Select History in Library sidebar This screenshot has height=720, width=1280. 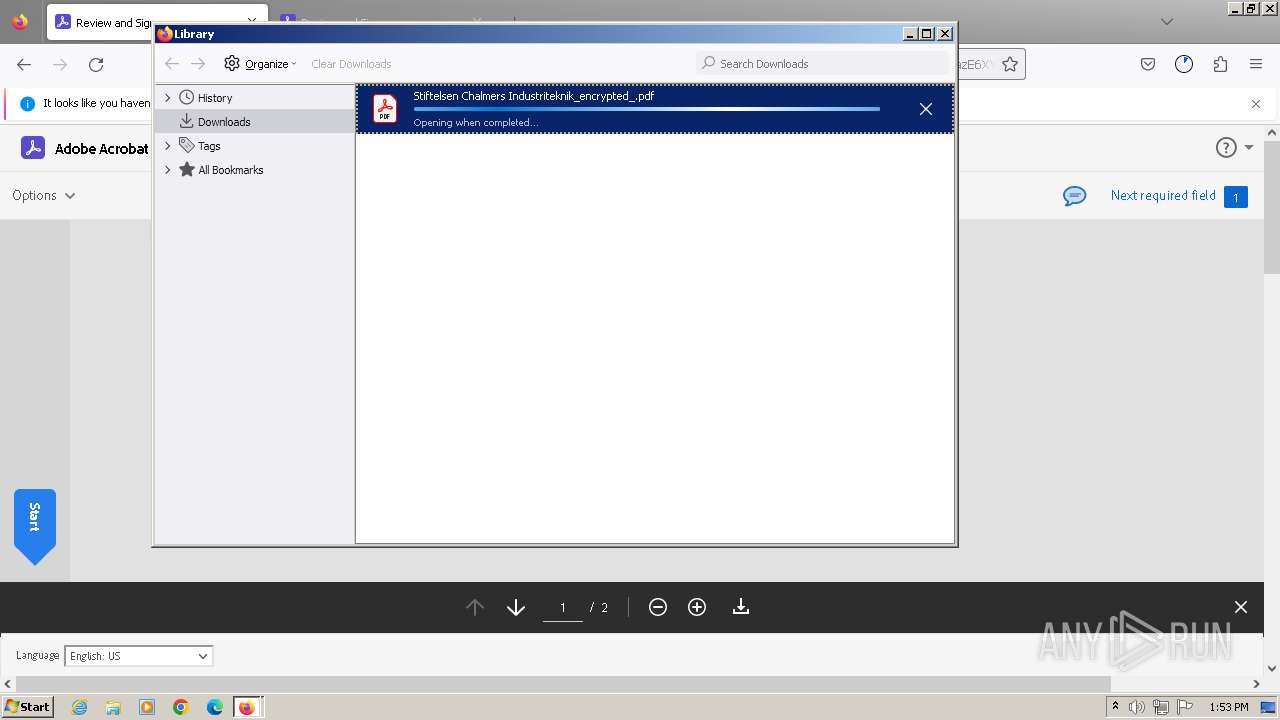click(214, 98)
